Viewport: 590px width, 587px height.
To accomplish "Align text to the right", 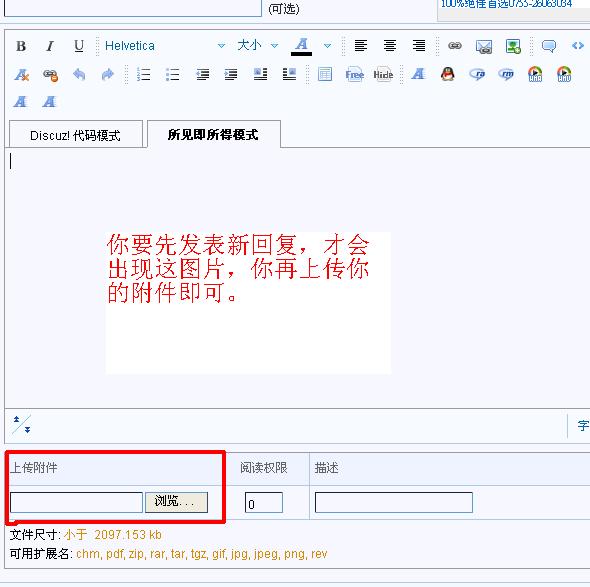I will (419, 46).
